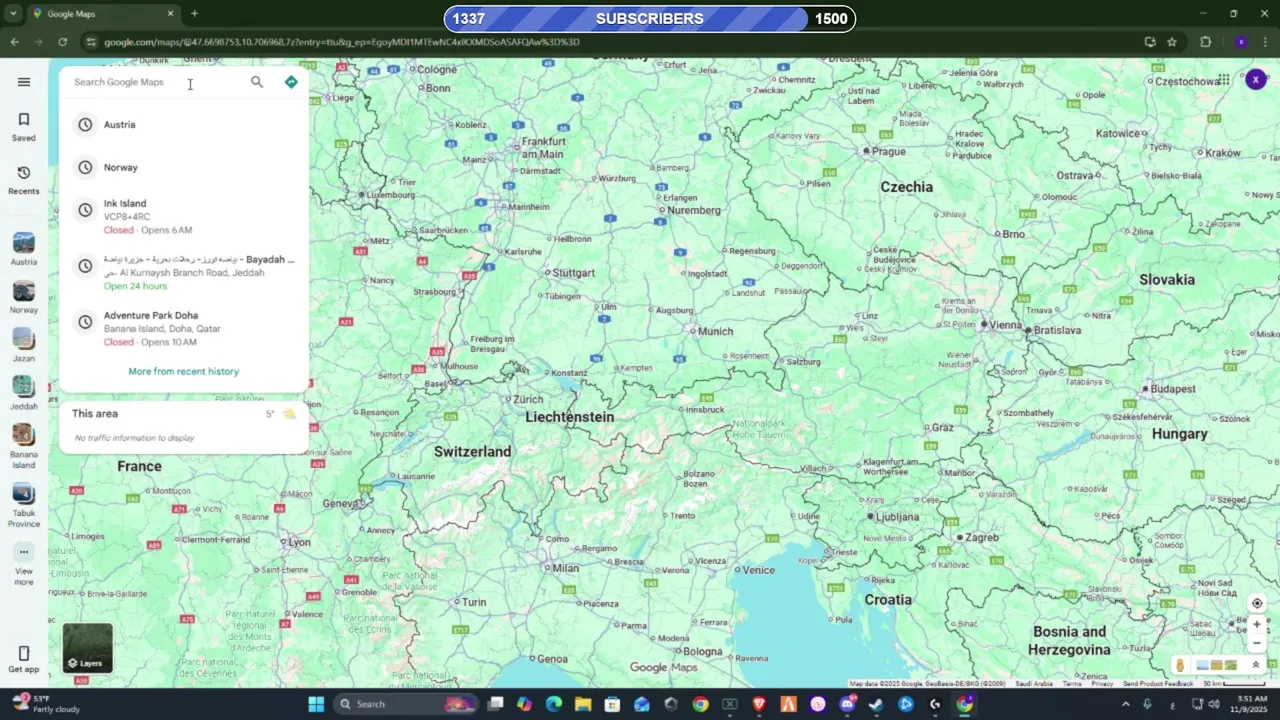Click the Windows taskbar Search box
Image resolution: width=1280 pixels, height=720 pixels.
click(406, 704)
